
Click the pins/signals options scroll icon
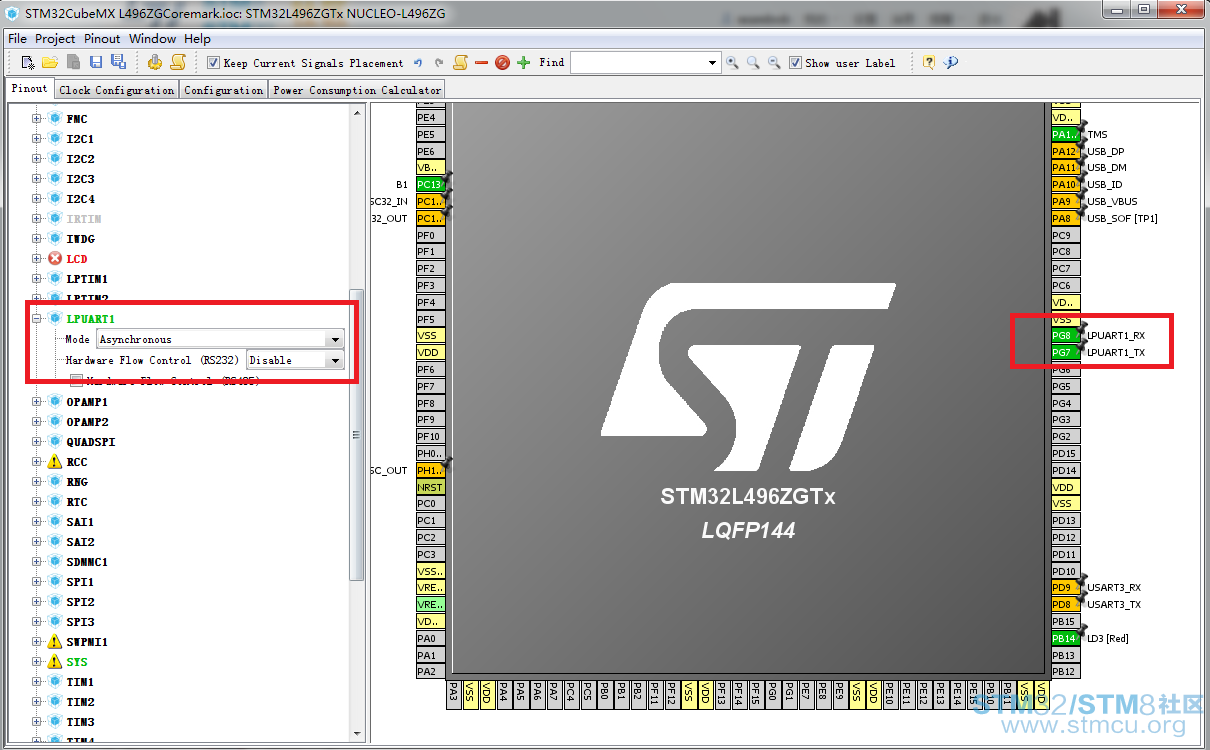pos(460,62)
